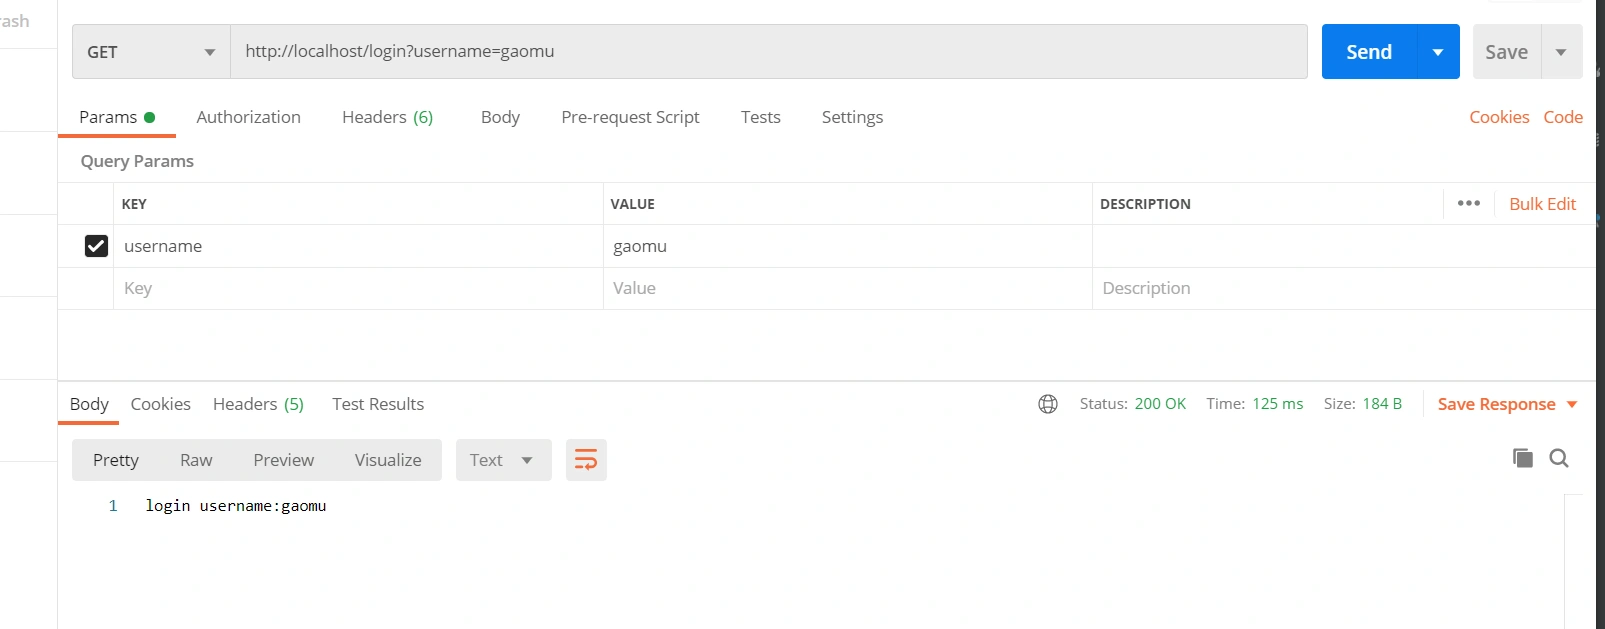1605x629 pixels.
Task: Copy response body using the copy icon
Action: (1522, 458)
